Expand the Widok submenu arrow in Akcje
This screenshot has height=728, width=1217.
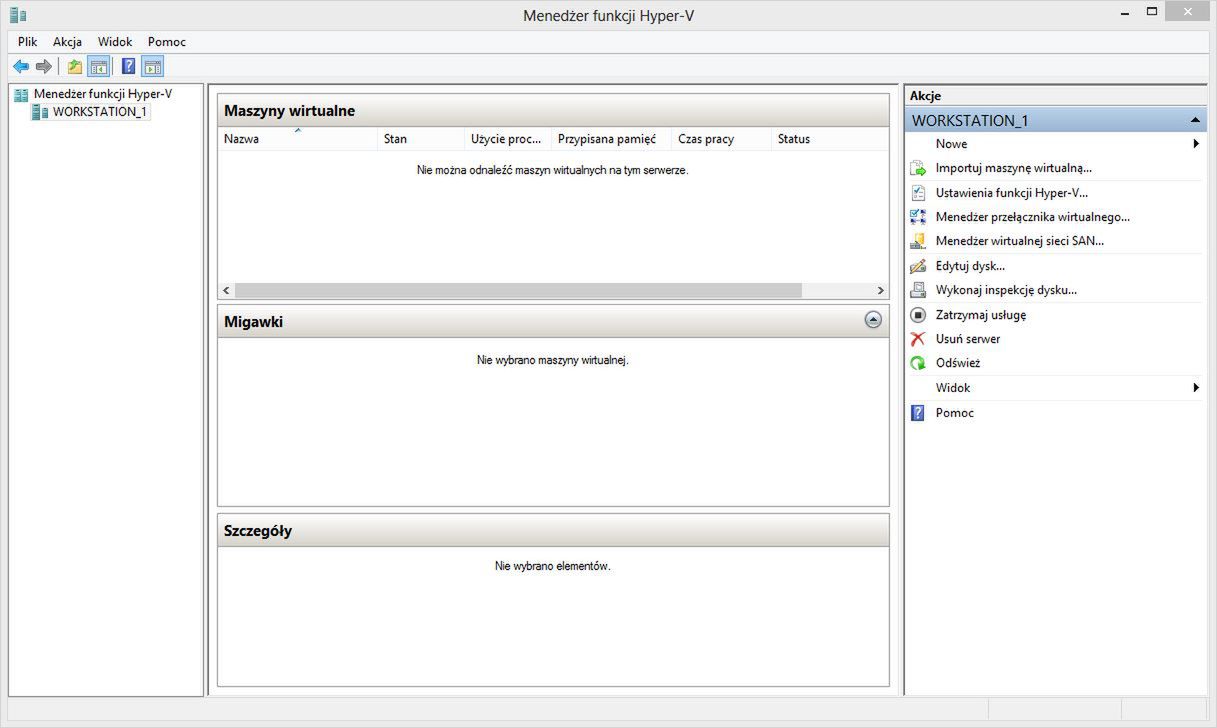(x=1196, y=388)
